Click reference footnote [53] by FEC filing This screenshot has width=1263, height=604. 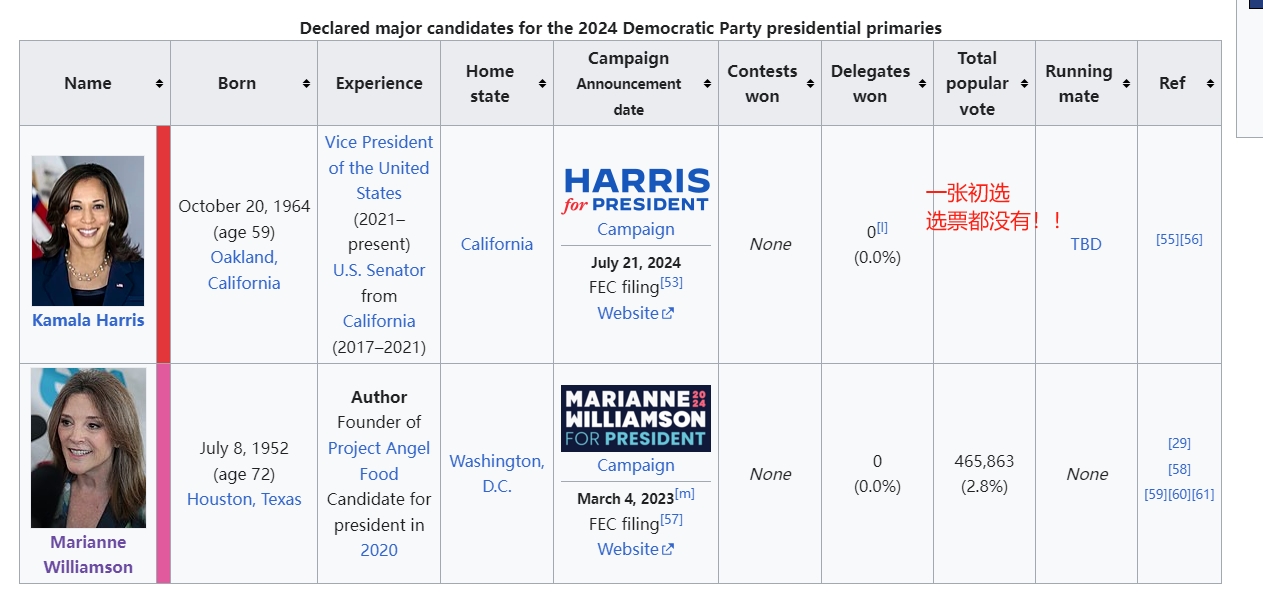[671, 283]
